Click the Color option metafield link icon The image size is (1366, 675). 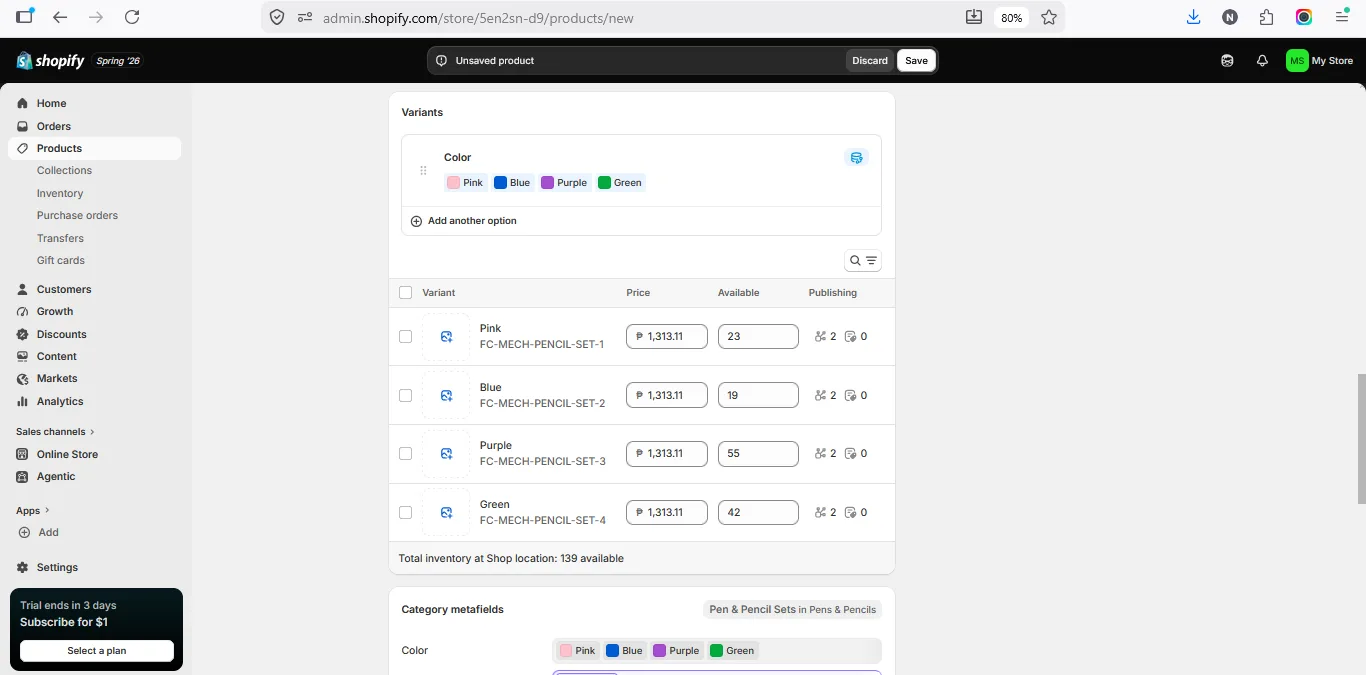856,158
